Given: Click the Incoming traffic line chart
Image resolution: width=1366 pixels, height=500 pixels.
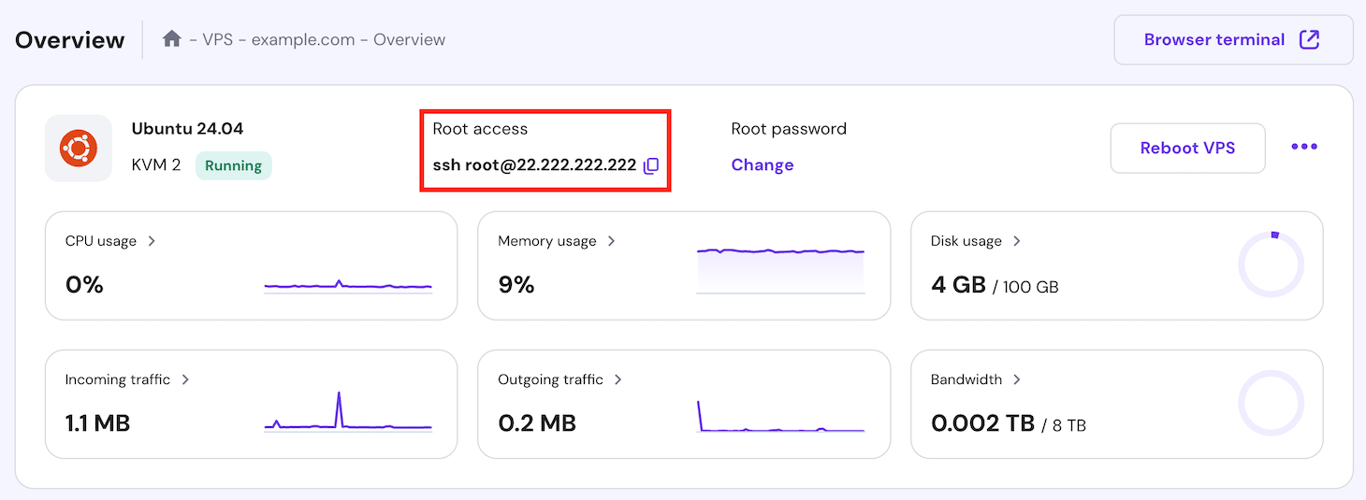Looking at the screenshot, I should [348, 411].
